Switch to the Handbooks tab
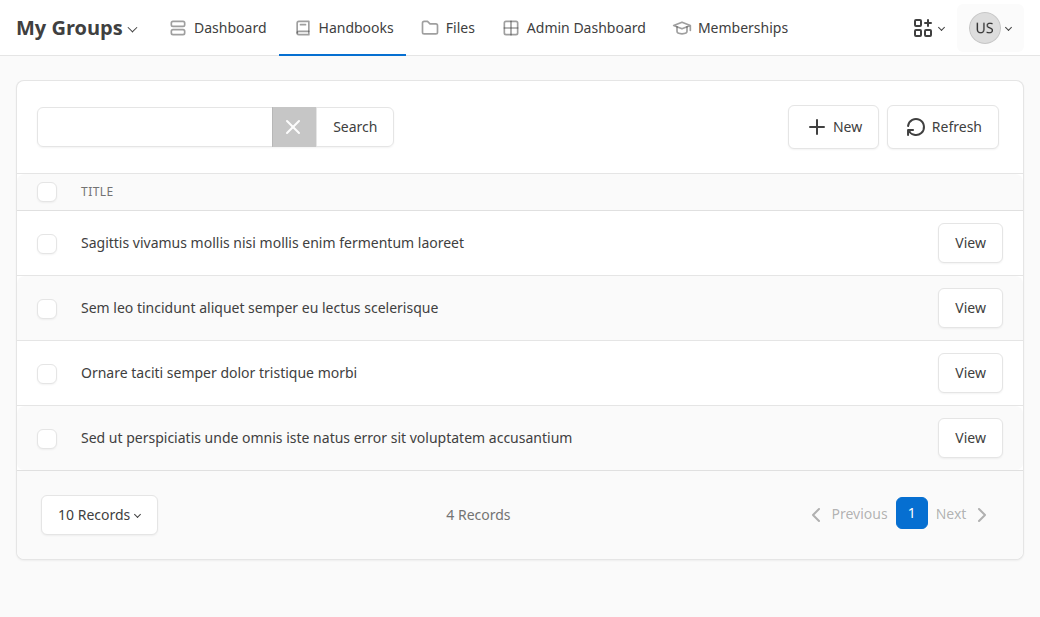1040x617 pixels. (x=344, y=28)
